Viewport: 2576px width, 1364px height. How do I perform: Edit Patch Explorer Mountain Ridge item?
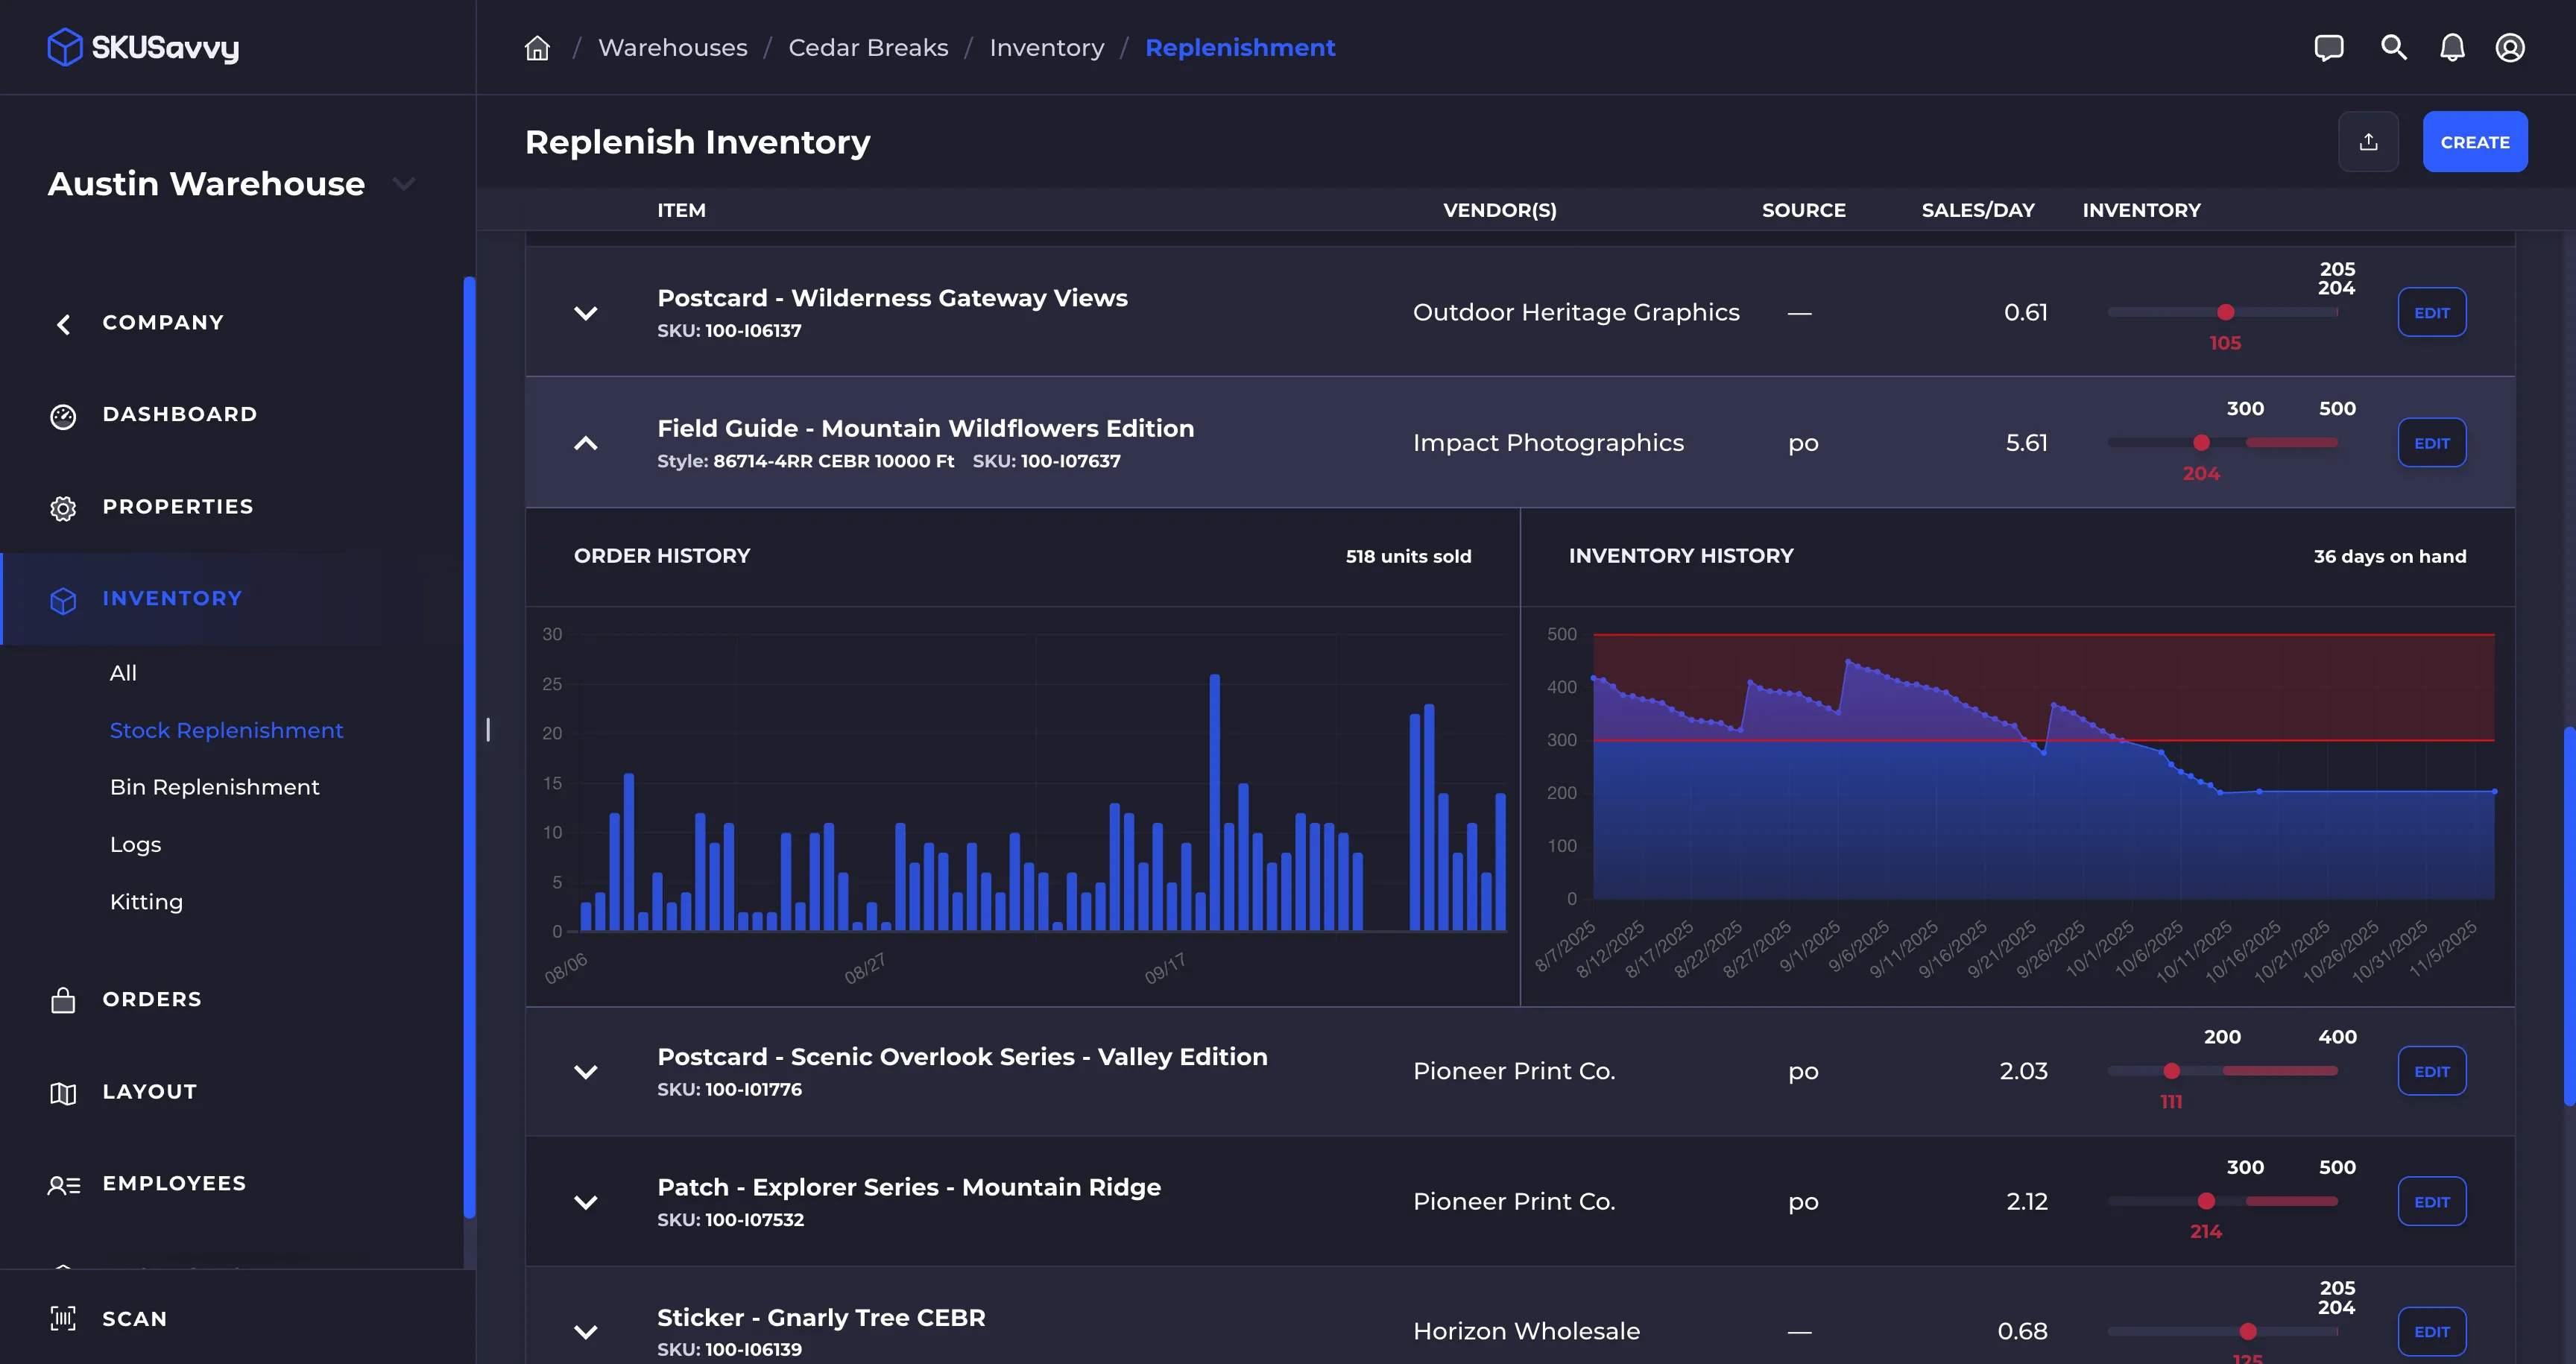click(2432, 1201)
